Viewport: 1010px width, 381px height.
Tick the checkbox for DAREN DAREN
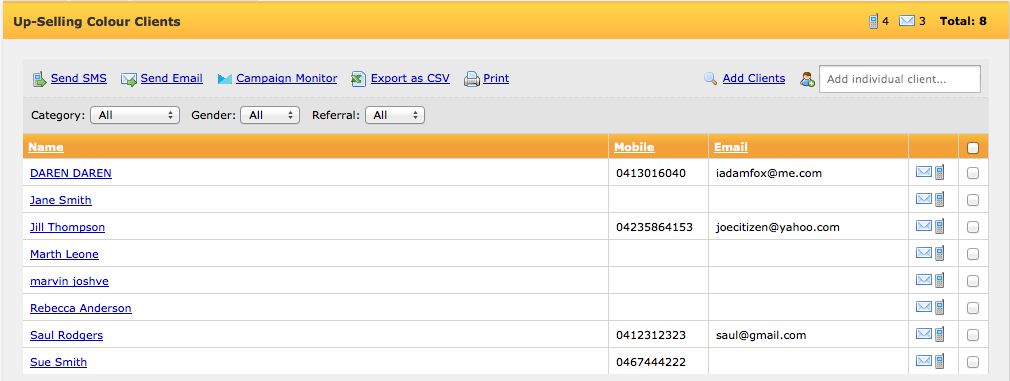tap(973, 173)
